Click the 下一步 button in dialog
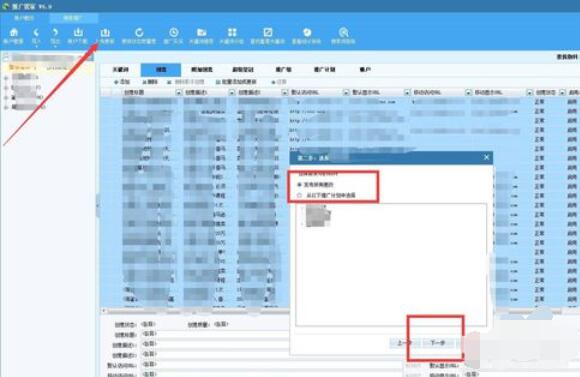This screenshot has width=580, height=377. [x=438, y=343]
